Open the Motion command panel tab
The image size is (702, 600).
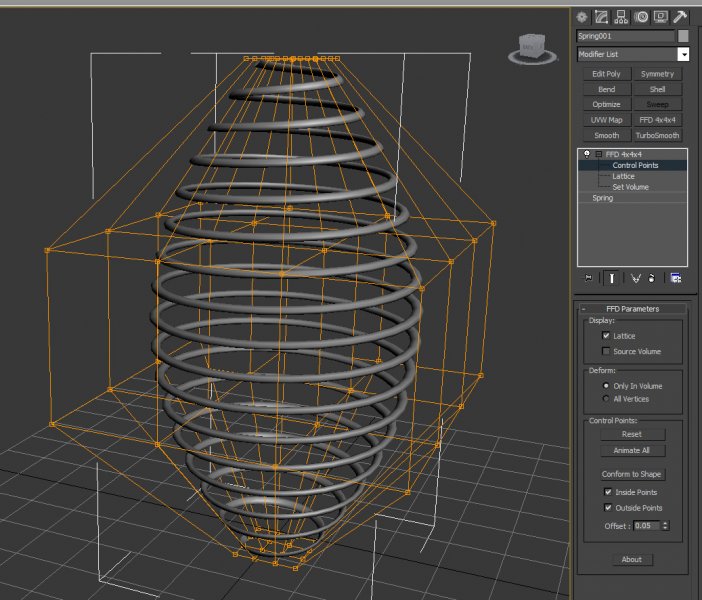point(641,17)
